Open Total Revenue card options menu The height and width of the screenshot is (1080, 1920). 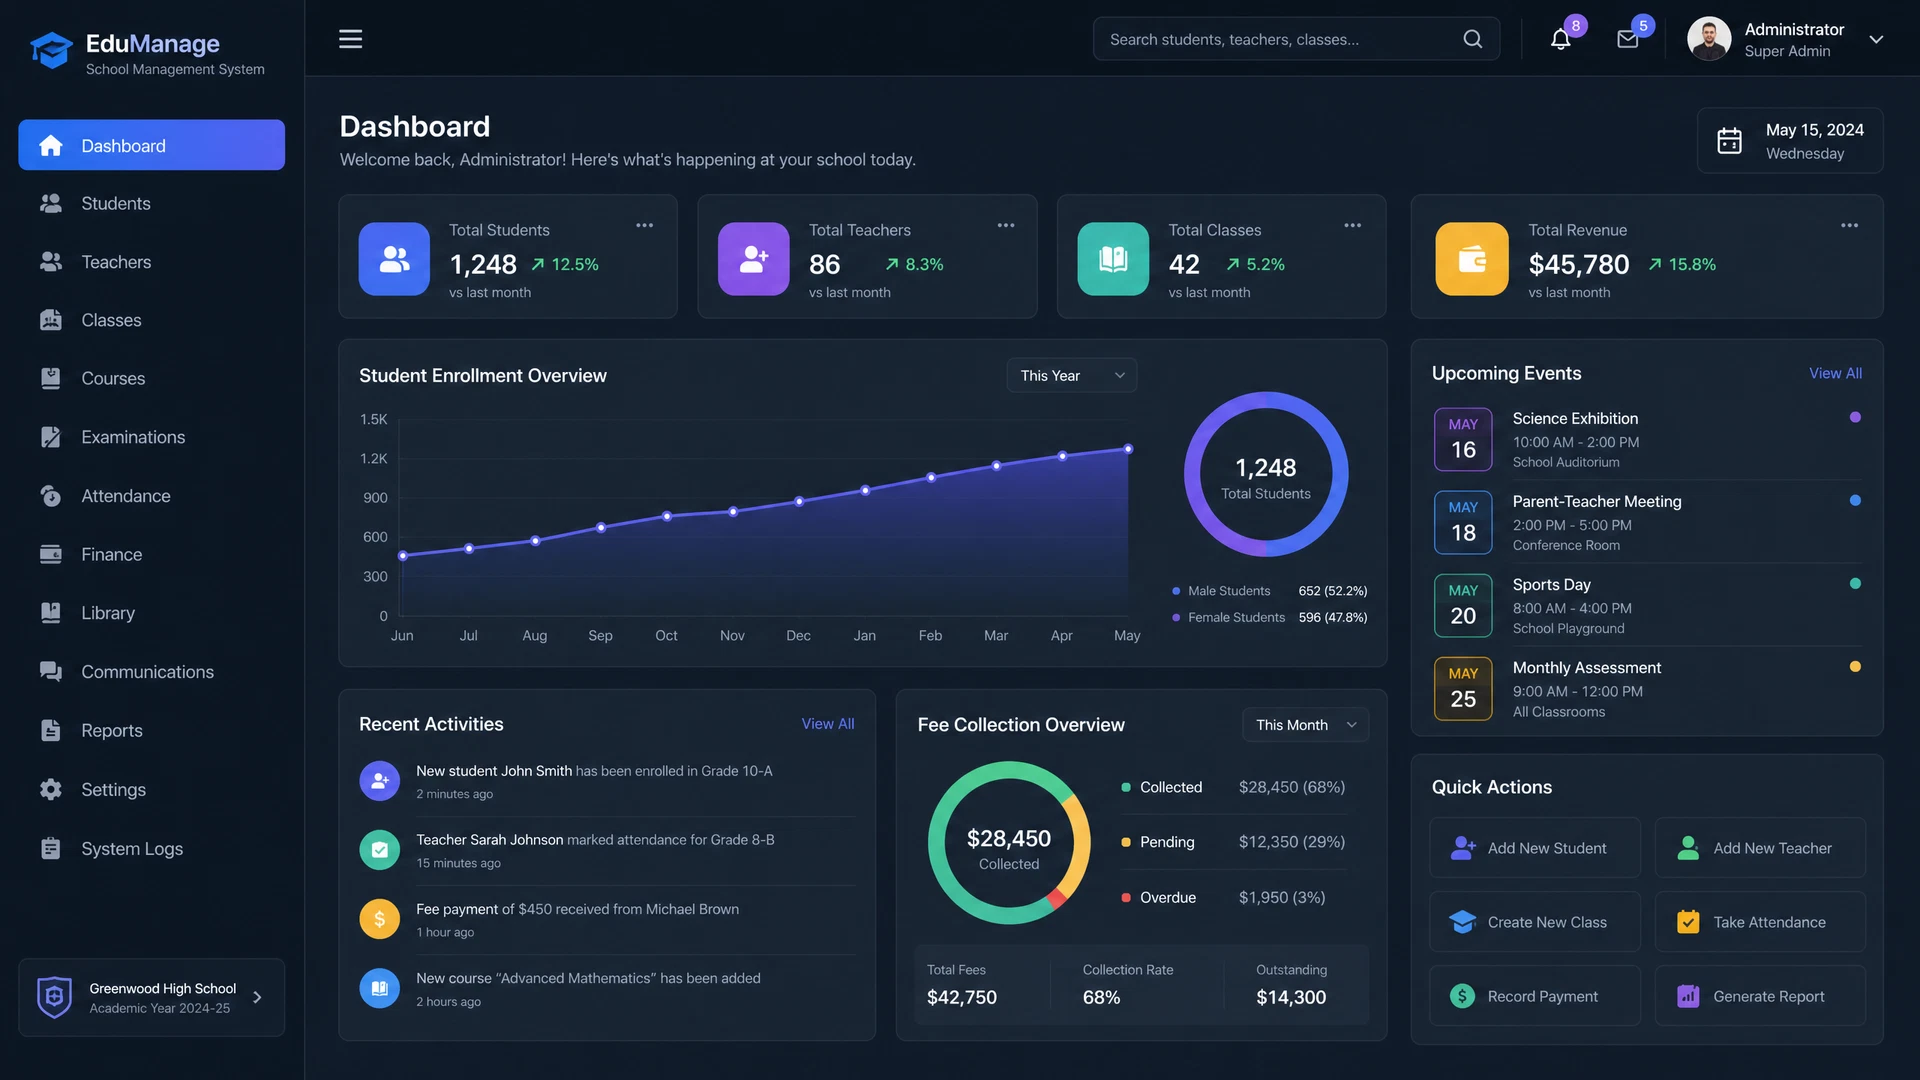1850,226
